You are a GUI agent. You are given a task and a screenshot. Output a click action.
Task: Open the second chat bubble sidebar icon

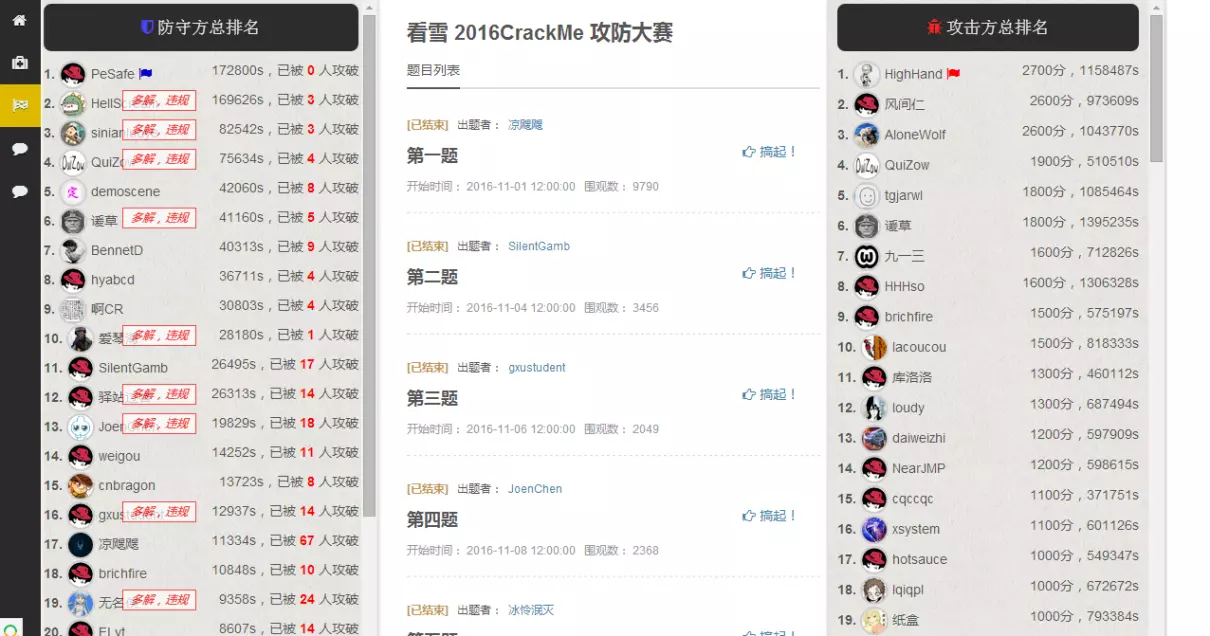[20, 191]
